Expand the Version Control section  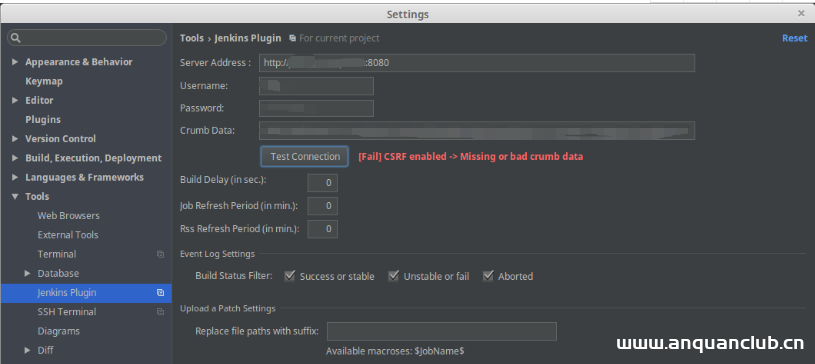[15, 139]
